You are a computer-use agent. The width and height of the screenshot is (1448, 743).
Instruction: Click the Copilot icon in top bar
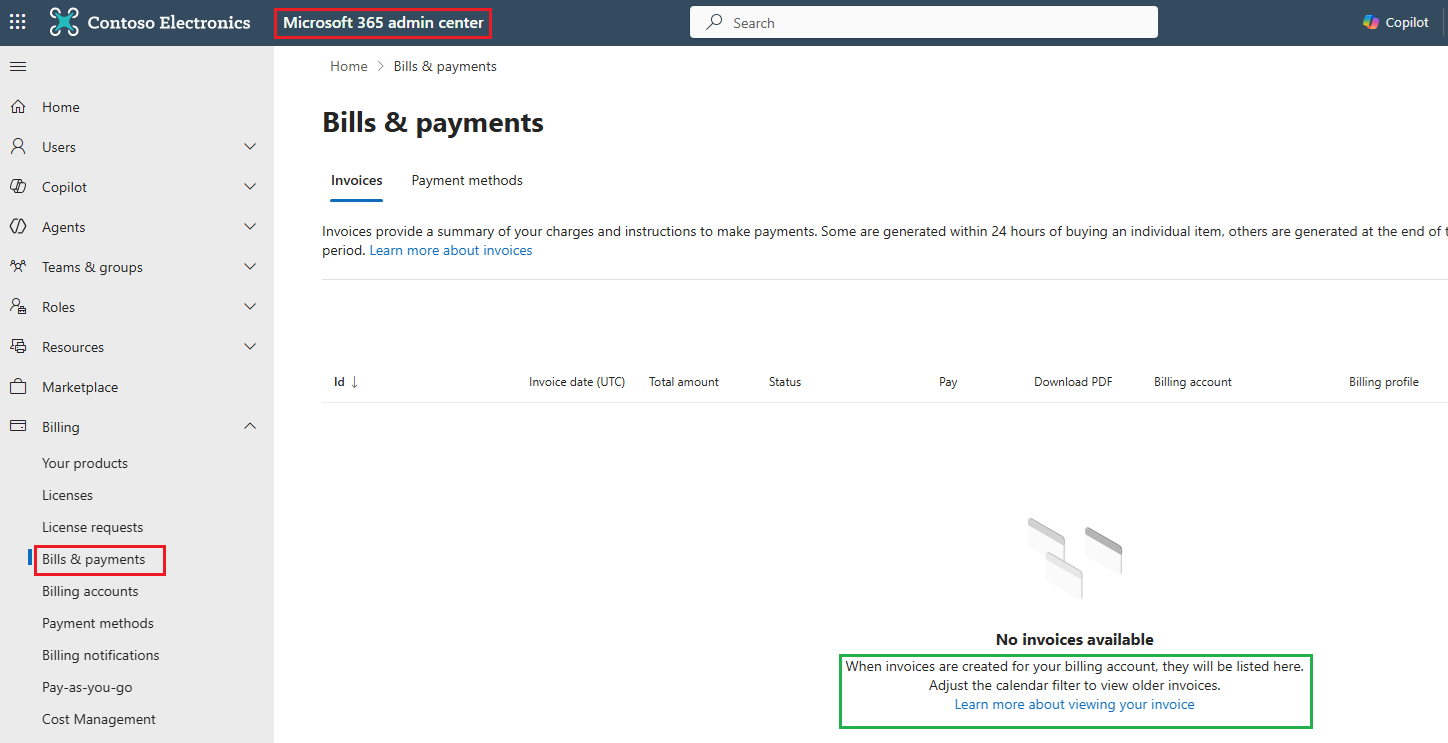(1371, 22)
